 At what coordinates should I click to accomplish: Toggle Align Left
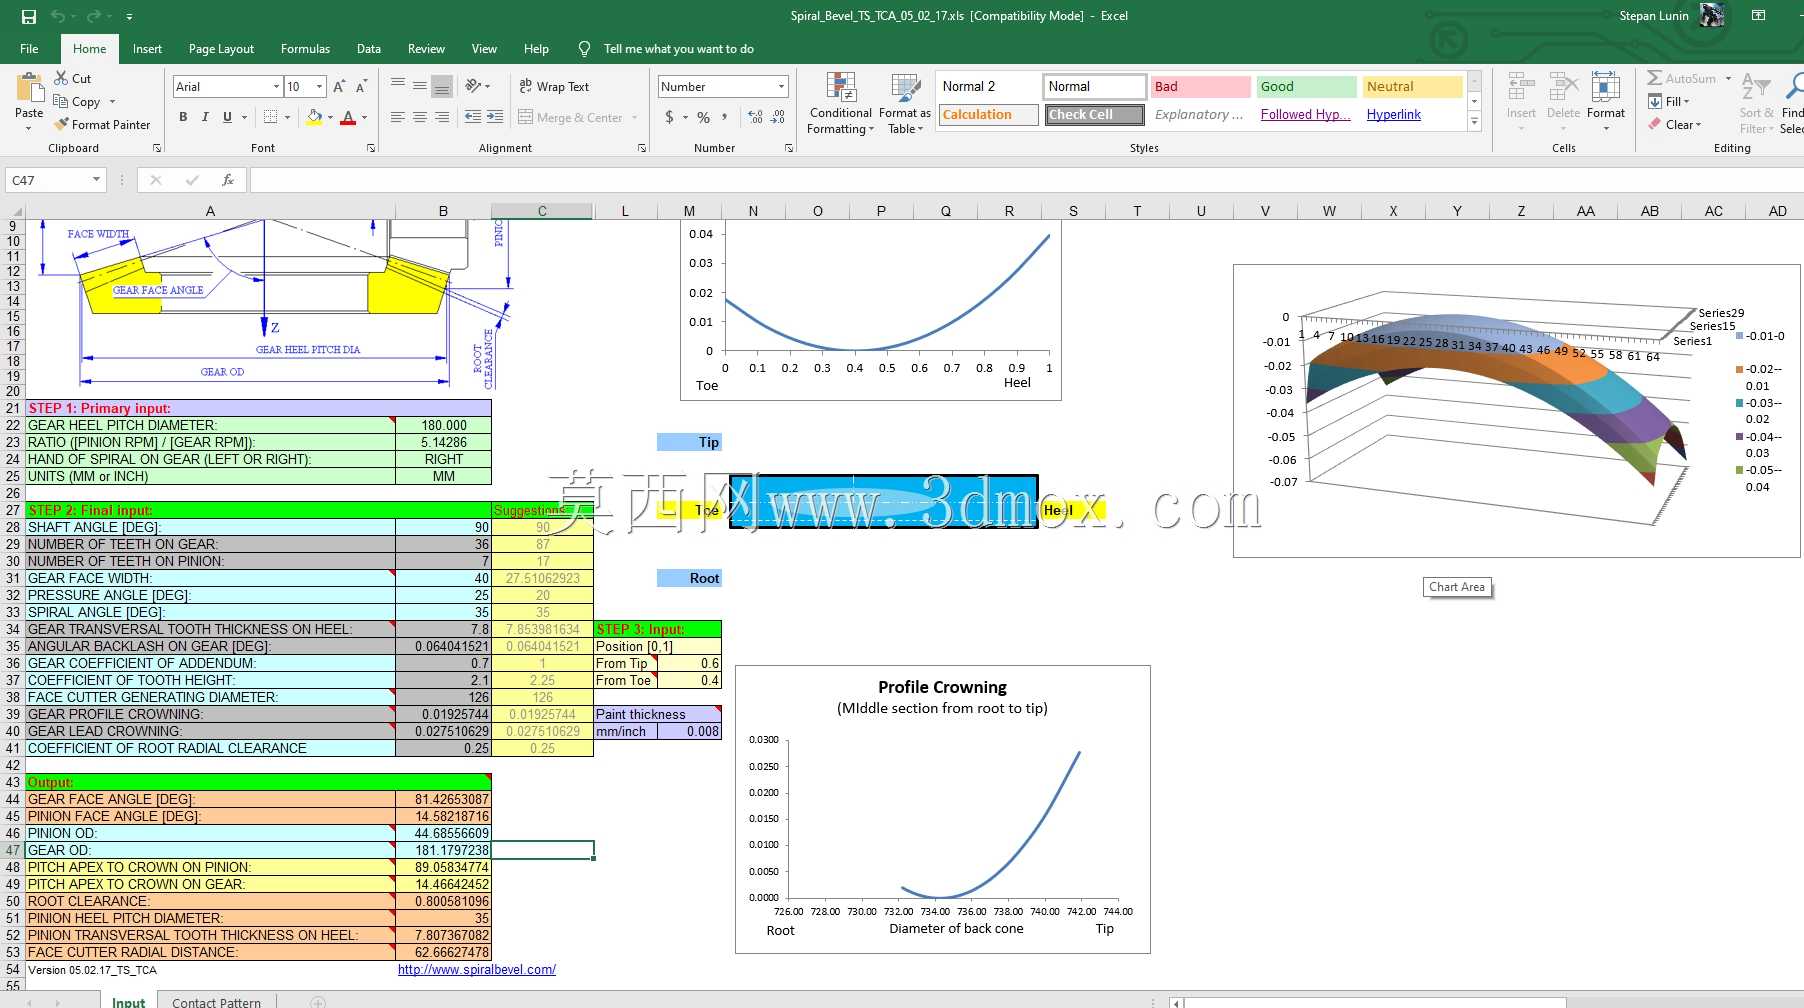398,117
